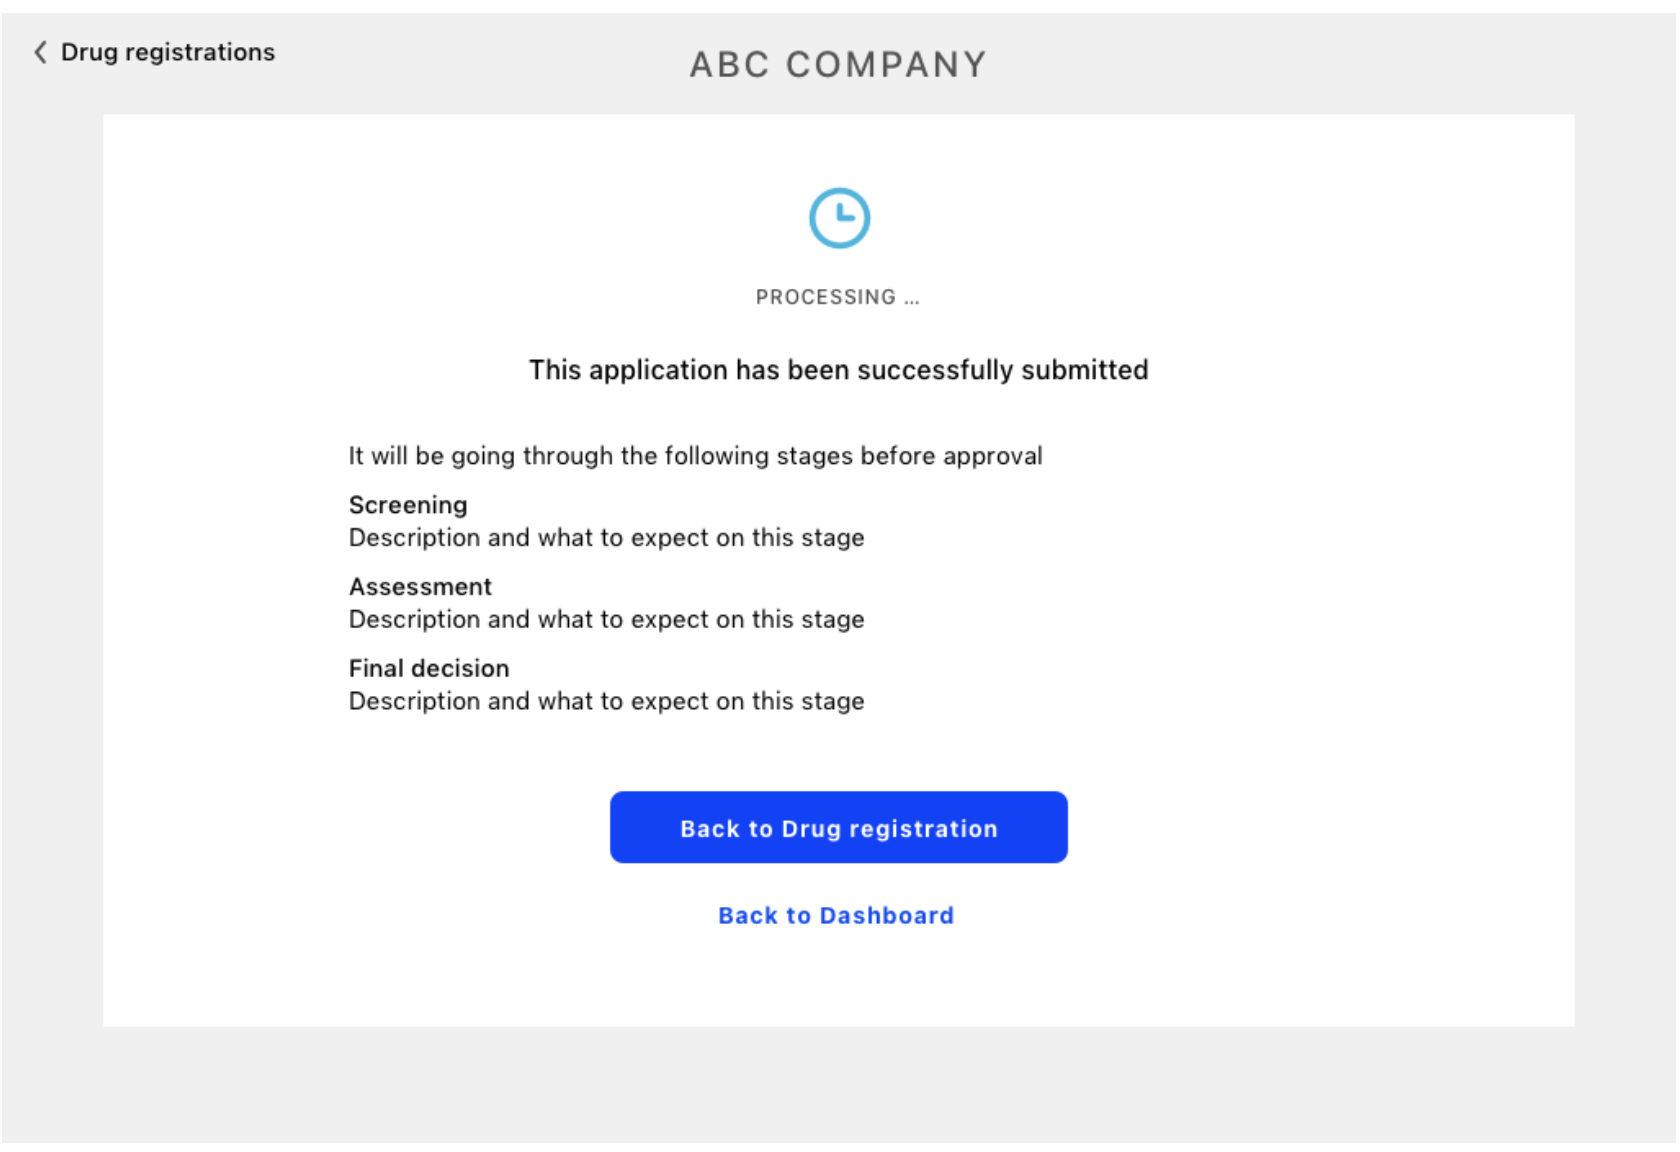The width and height of the screenshot is (1680, 1152).
Task: Click the back chevron arrow icon
Action: [x=40, y=52]
